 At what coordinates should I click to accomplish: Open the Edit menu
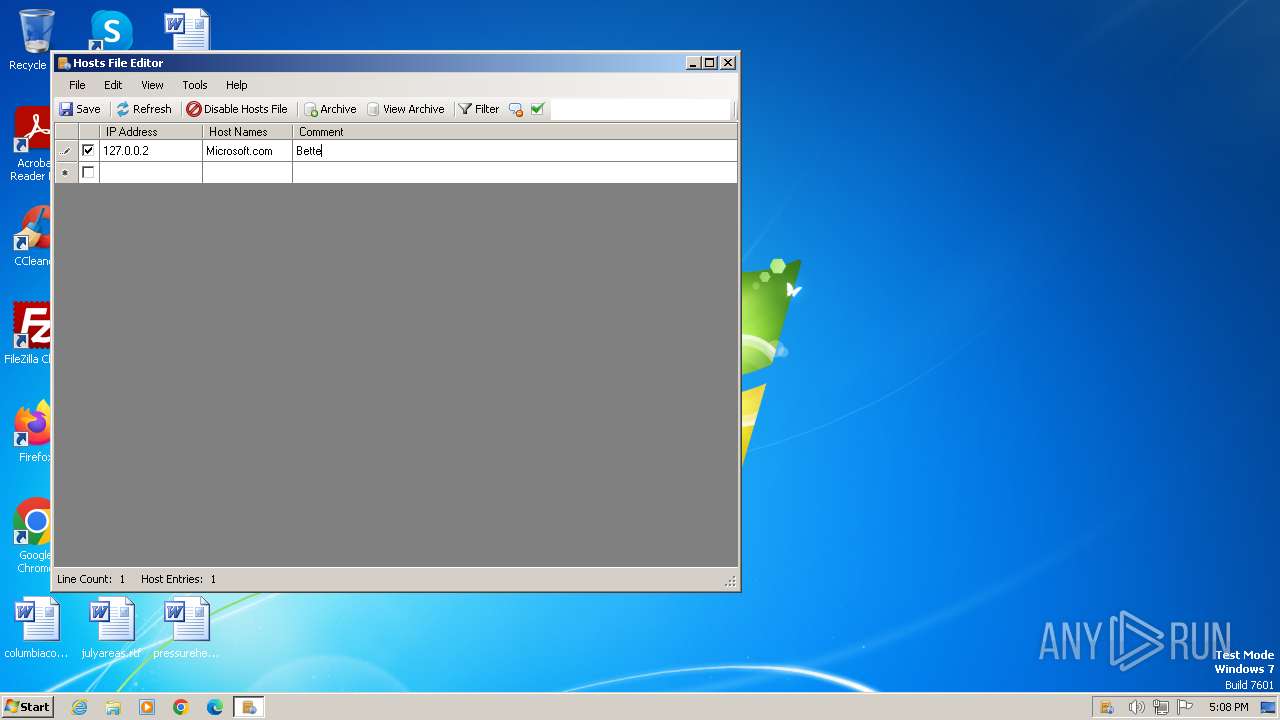point(113,85)
